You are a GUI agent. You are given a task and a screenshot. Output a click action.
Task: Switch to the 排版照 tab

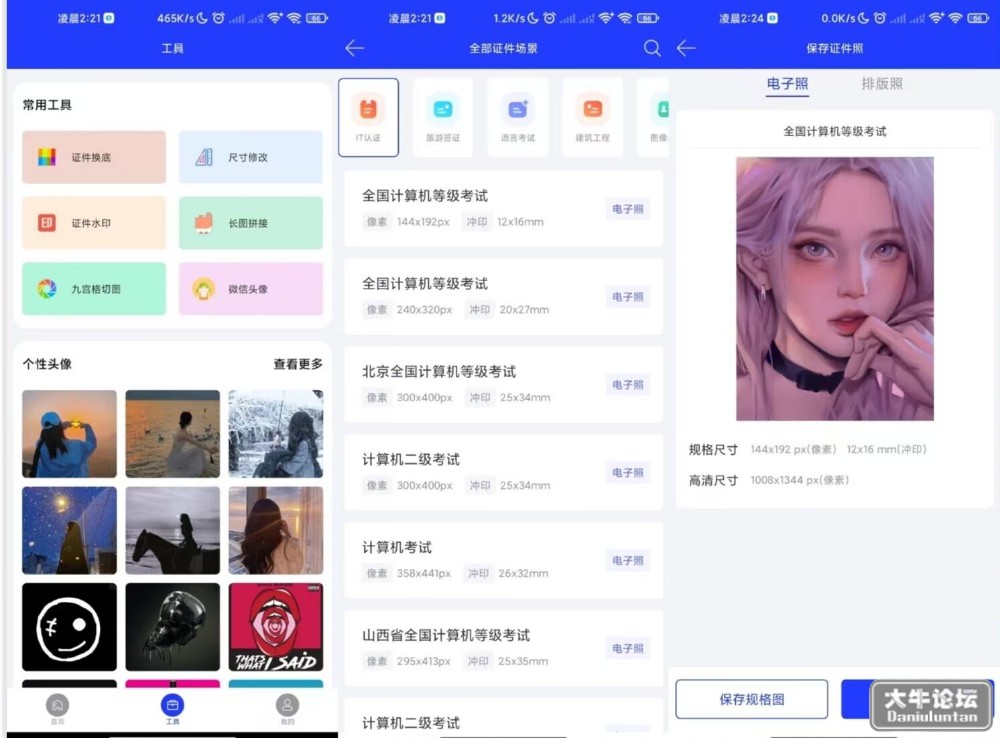pyautogui.click(x=882, y=84)
